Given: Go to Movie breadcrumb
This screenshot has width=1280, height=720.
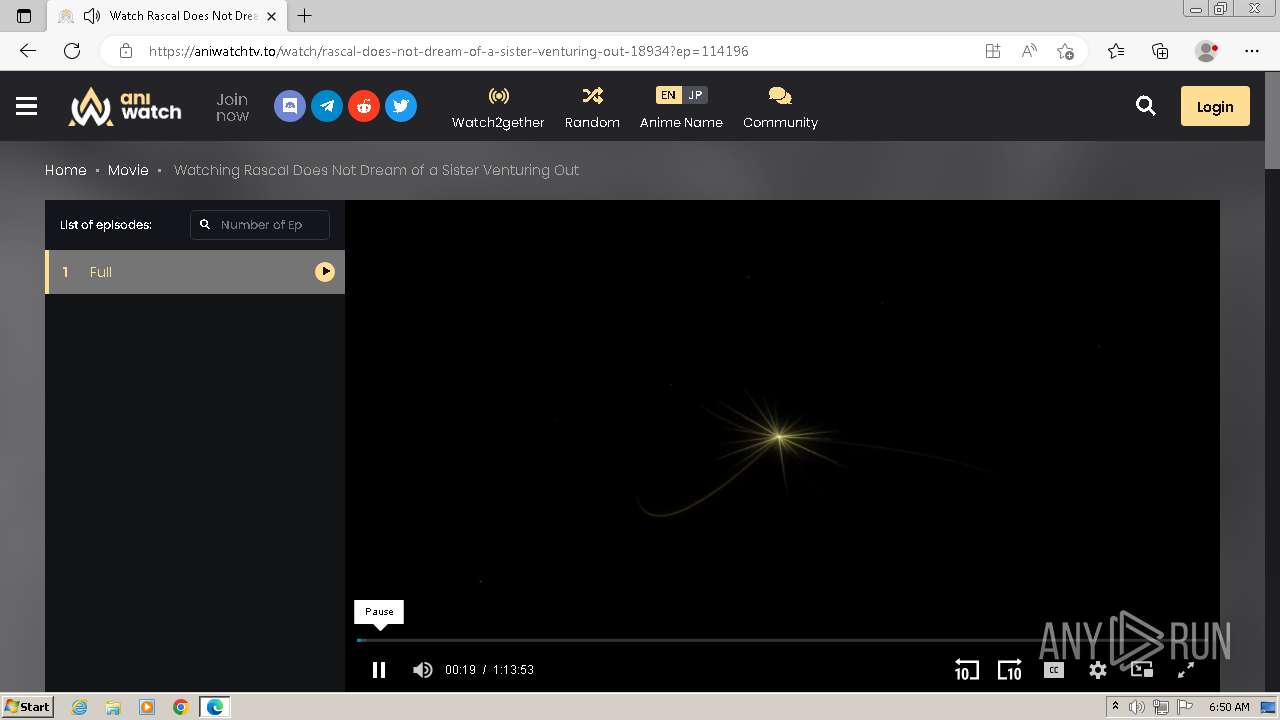Looking at the screenshot, I should coord(128,170).
